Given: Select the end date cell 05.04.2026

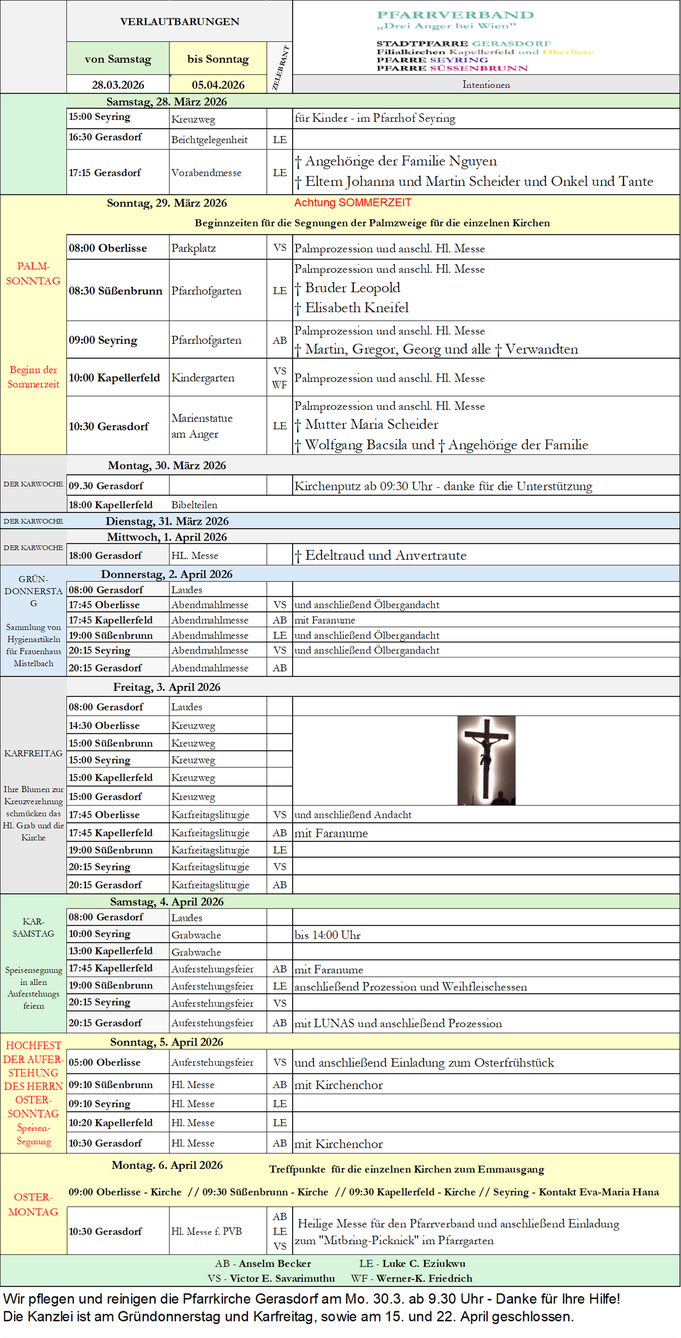Looking at the screenshot, I should click(x=218, y=85).
